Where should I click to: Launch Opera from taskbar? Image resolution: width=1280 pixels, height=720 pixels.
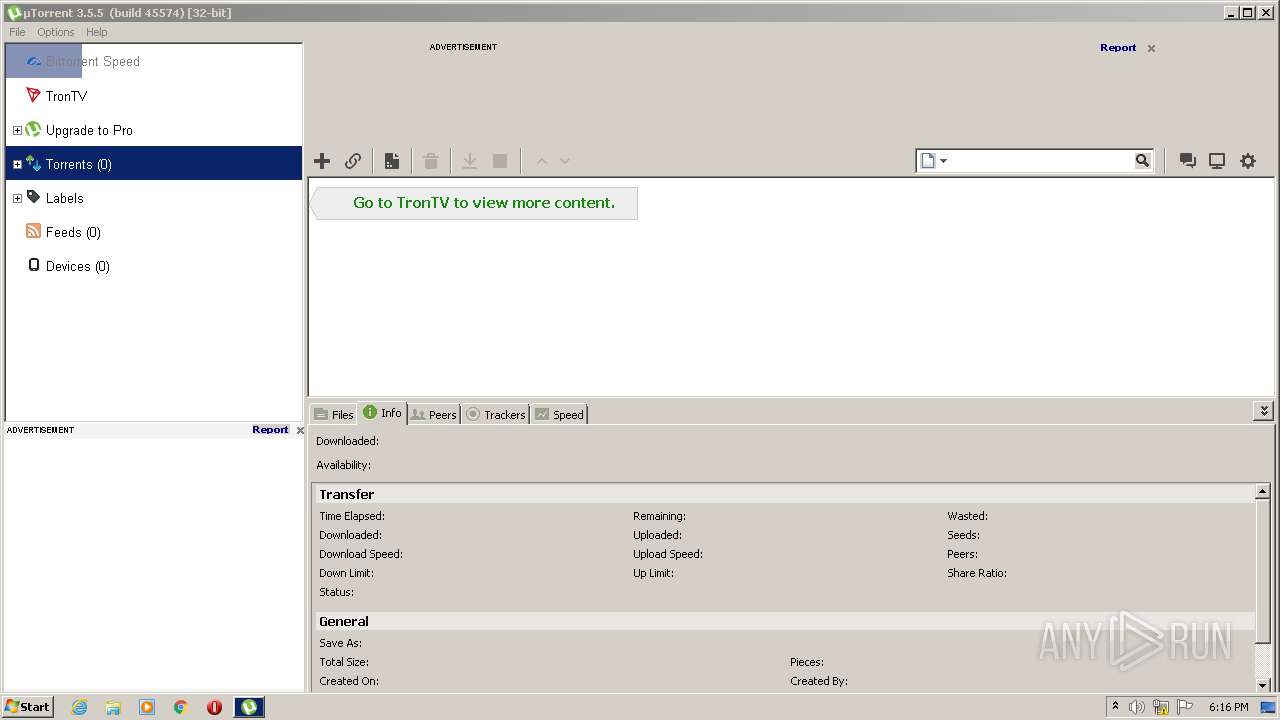pyautogui.click(x=214, y=707)
